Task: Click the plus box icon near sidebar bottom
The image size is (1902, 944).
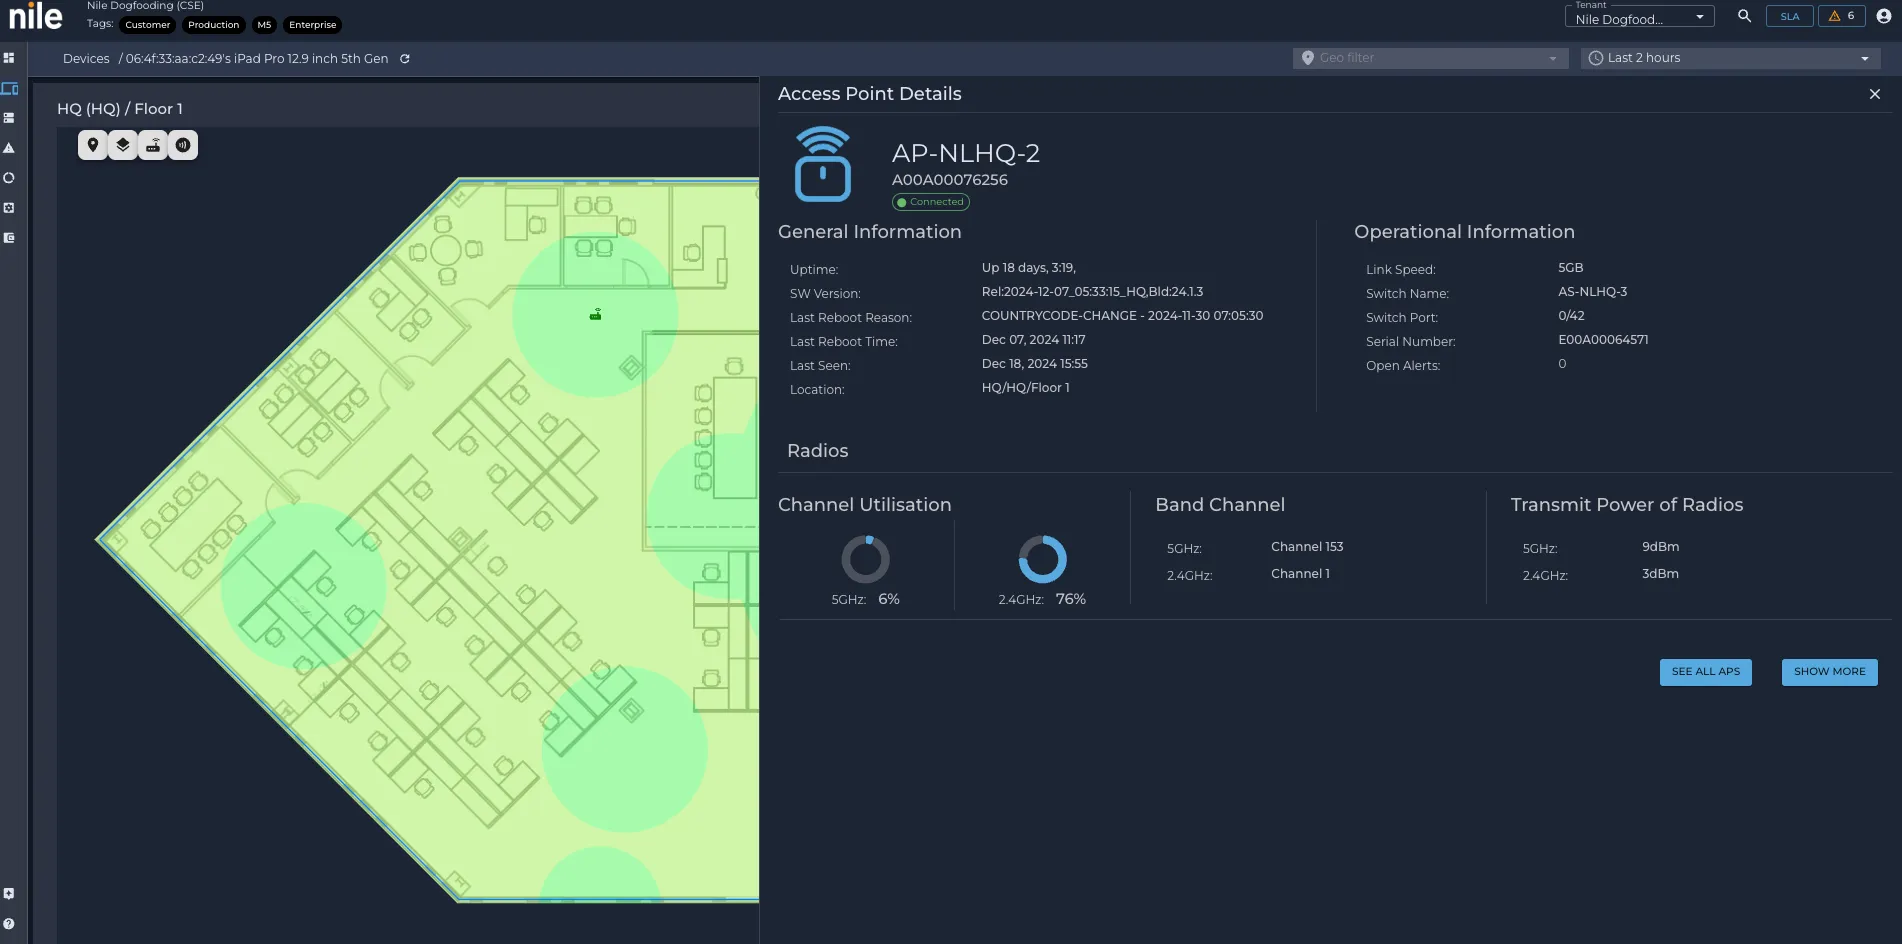Action: (9, 894)
